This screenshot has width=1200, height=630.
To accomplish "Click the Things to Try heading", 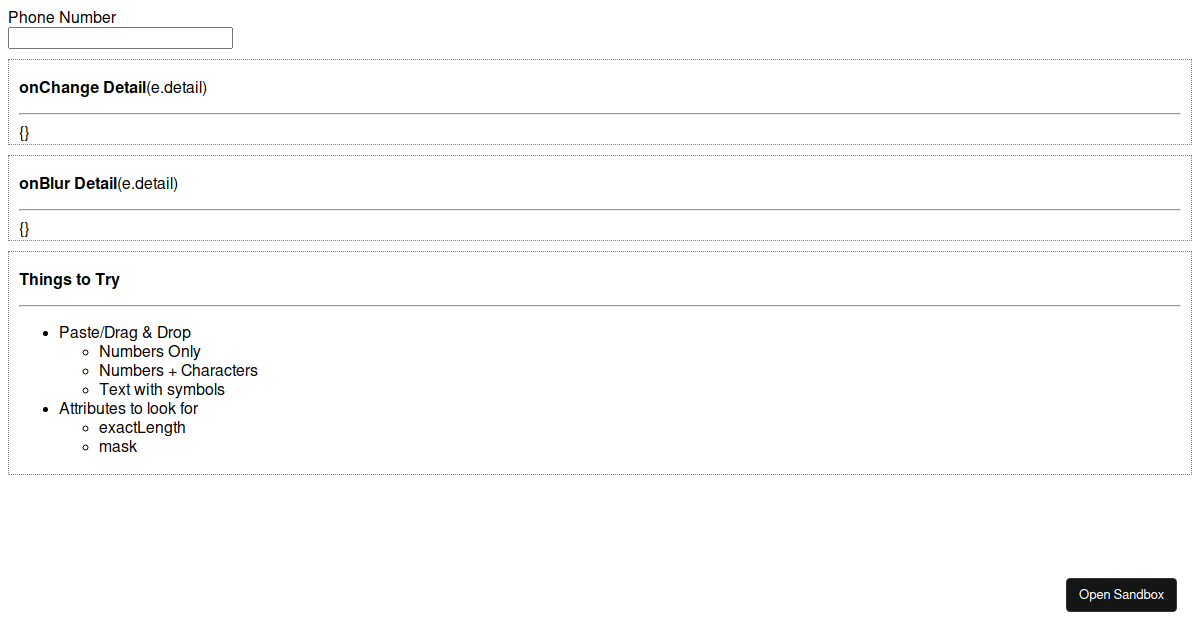I will (x=69, y=280).
